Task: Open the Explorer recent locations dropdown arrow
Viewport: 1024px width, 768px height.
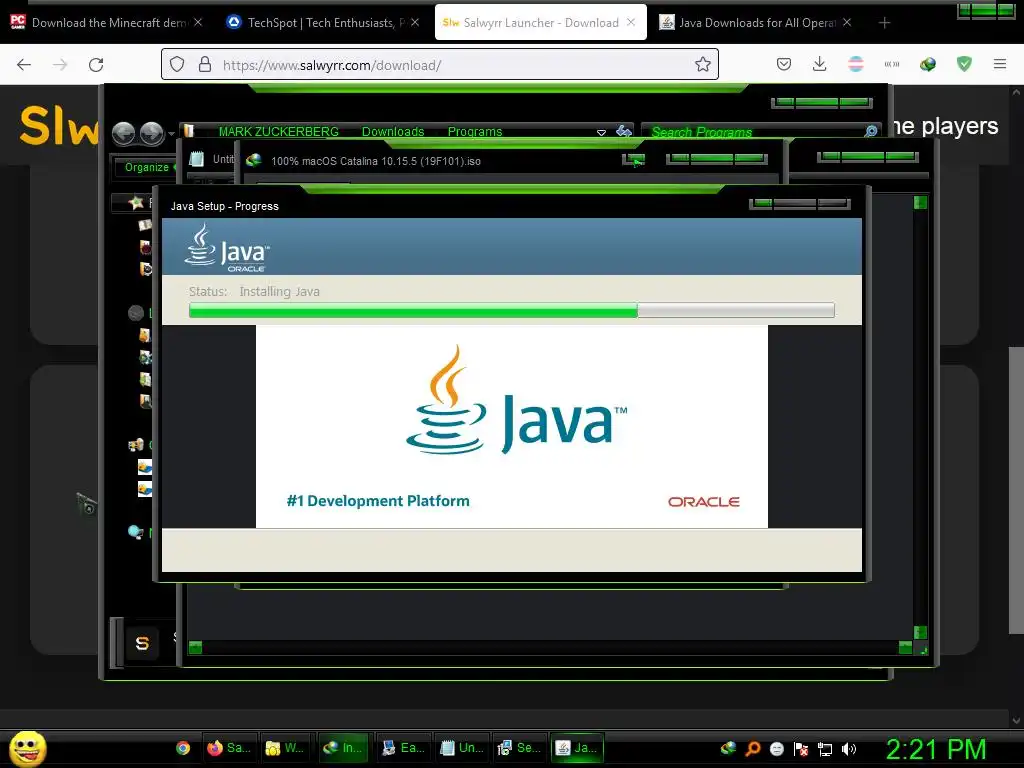Action: coord(171,134)
